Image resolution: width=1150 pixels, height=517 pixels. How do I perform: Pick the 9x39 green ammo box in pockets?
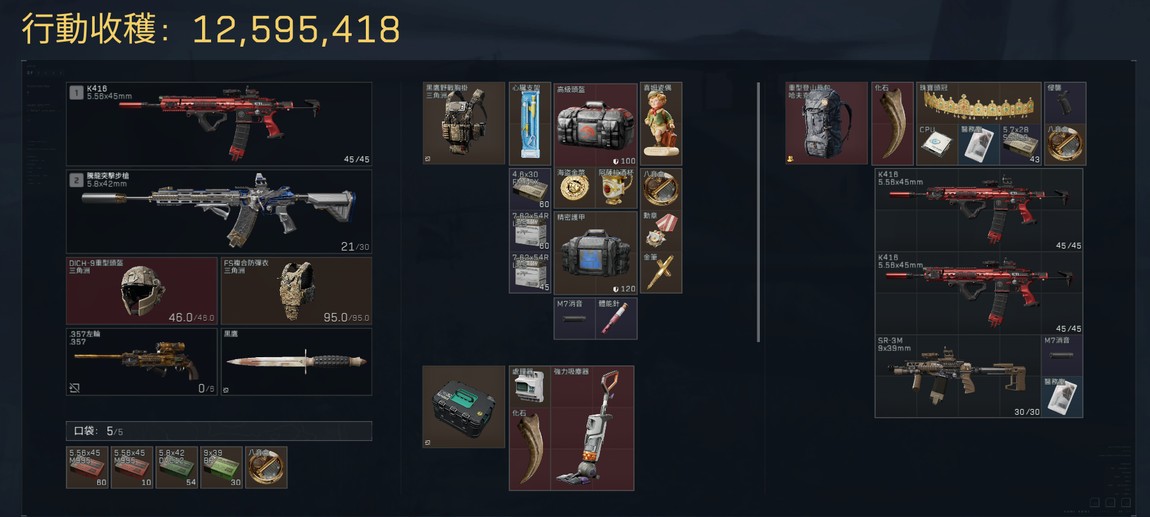[x=221, y=468]
